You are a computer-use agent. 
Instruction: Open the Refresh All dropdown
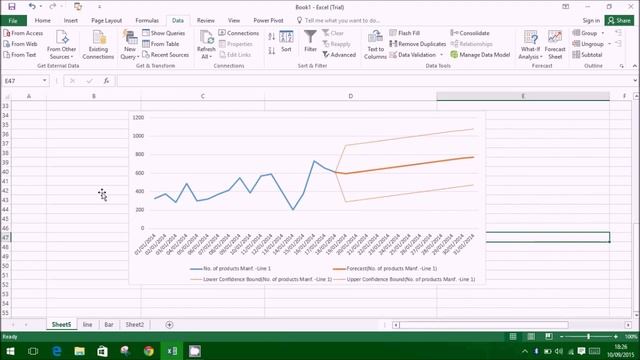point(206,45)
